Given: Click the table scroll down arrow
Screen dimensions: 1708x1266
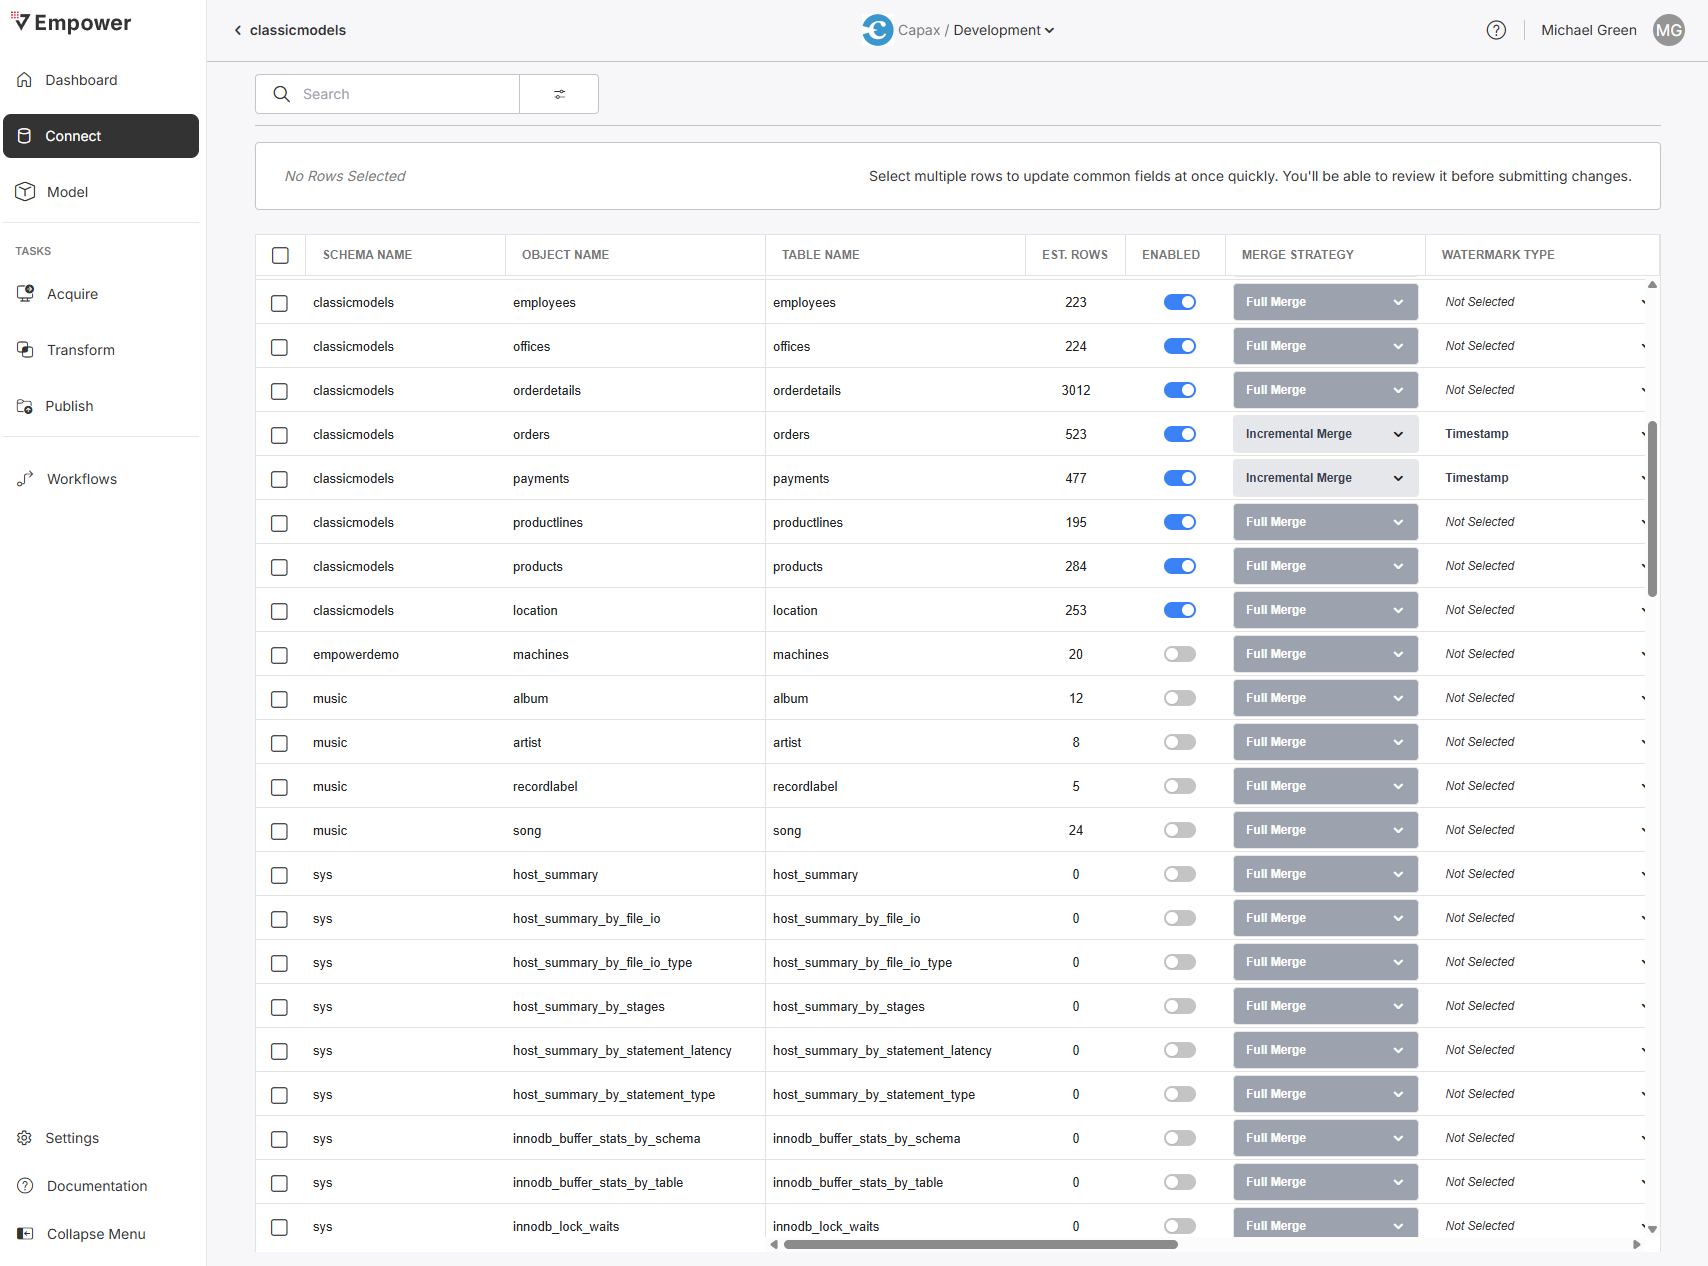Looking at the screenshot, I should pos(1652,1229).
